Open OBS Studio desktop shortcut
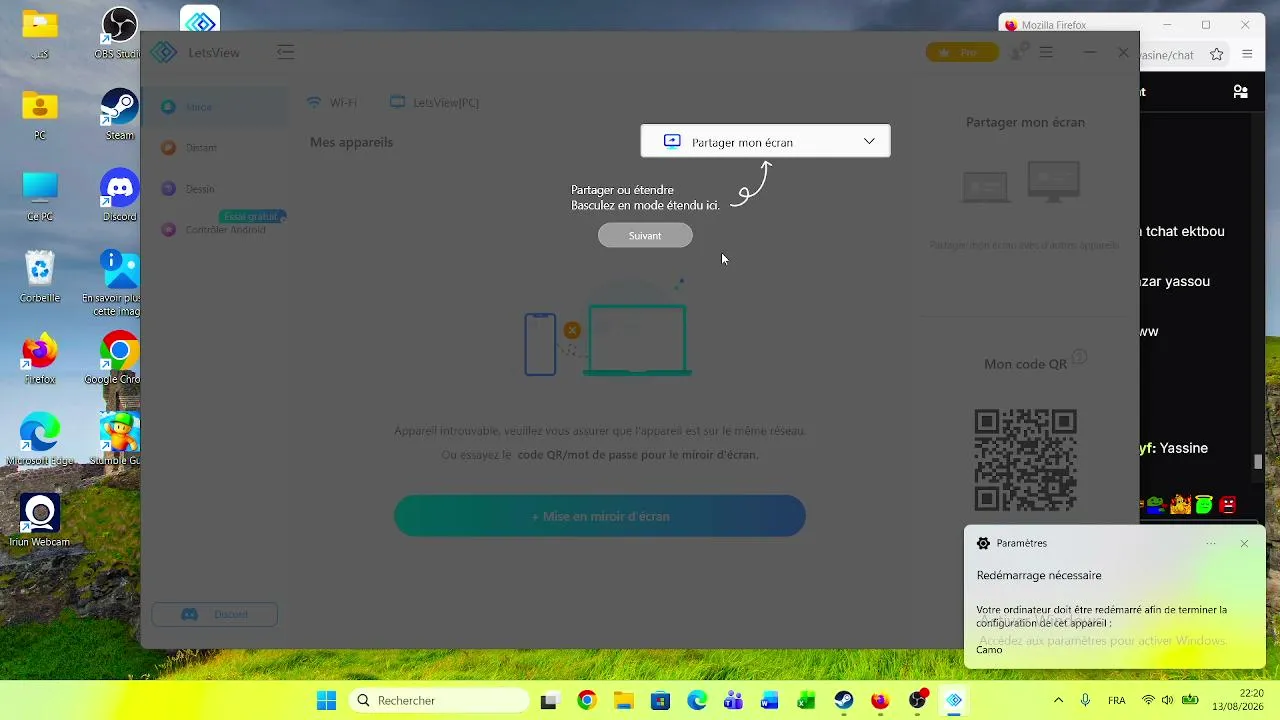The width and height of the screenshot is (1280, 720). (x=120, y=34)
